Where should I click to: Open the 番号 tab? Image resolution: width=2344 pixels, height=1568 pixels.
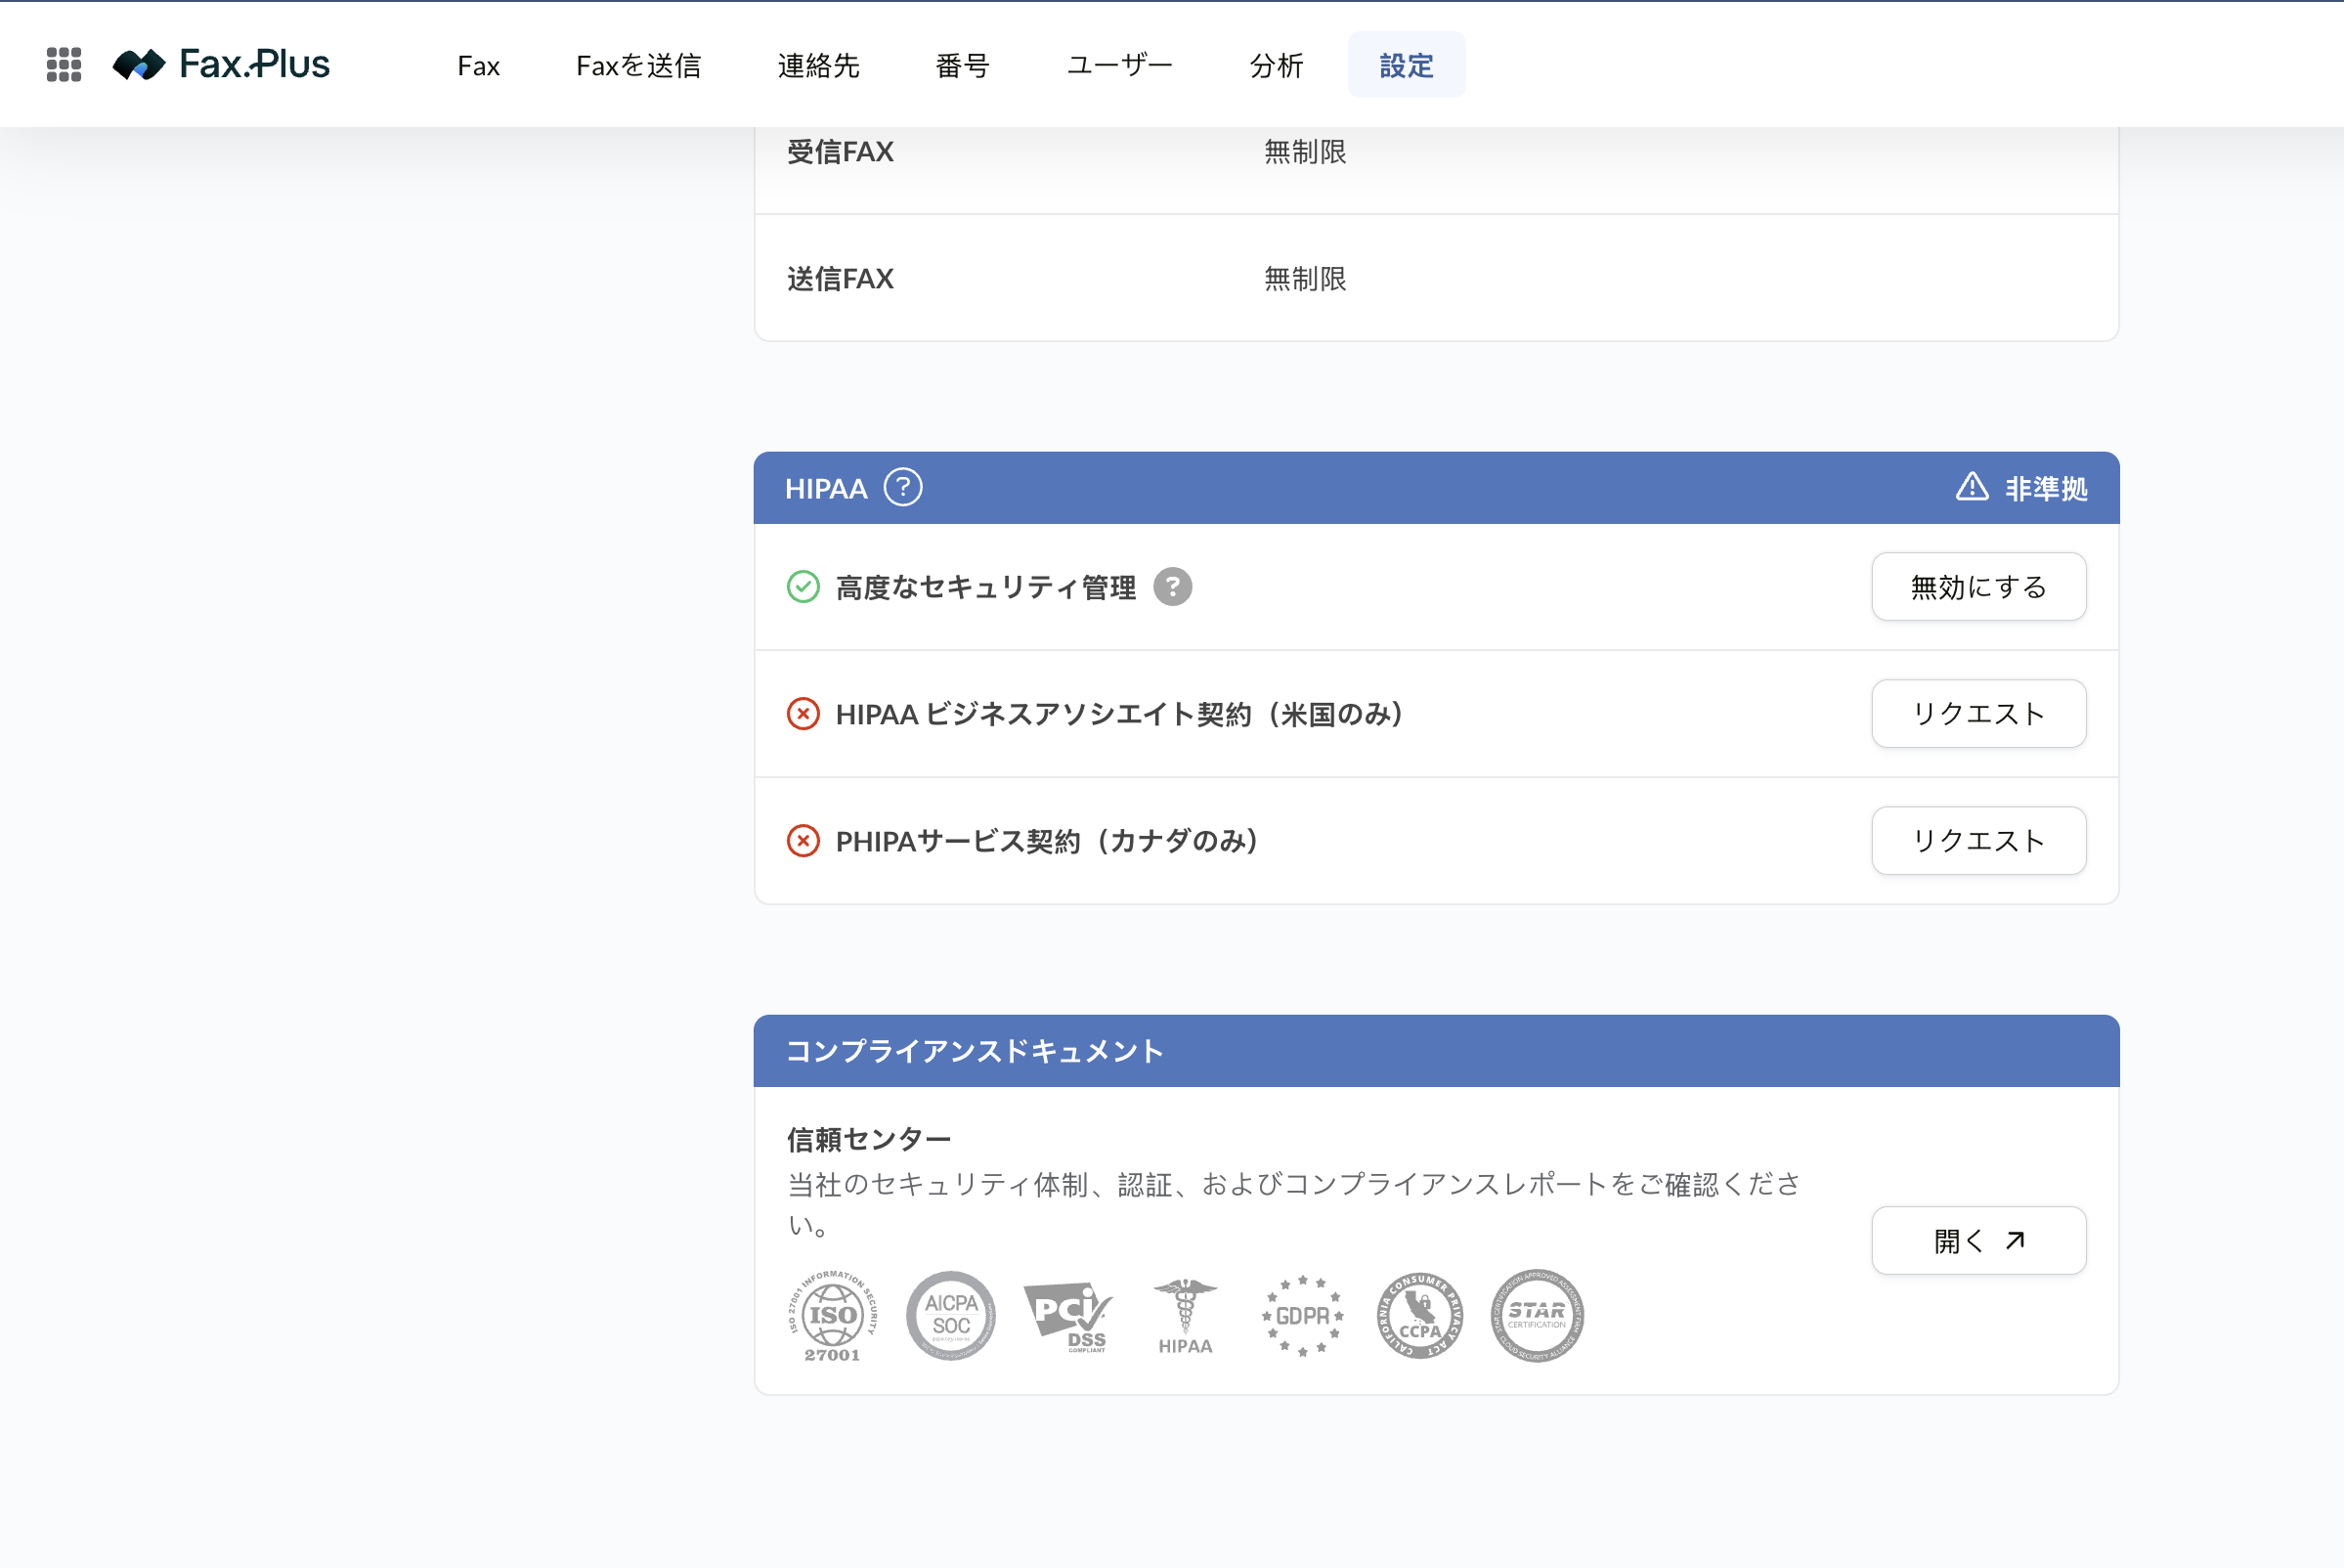coord(962,66)
